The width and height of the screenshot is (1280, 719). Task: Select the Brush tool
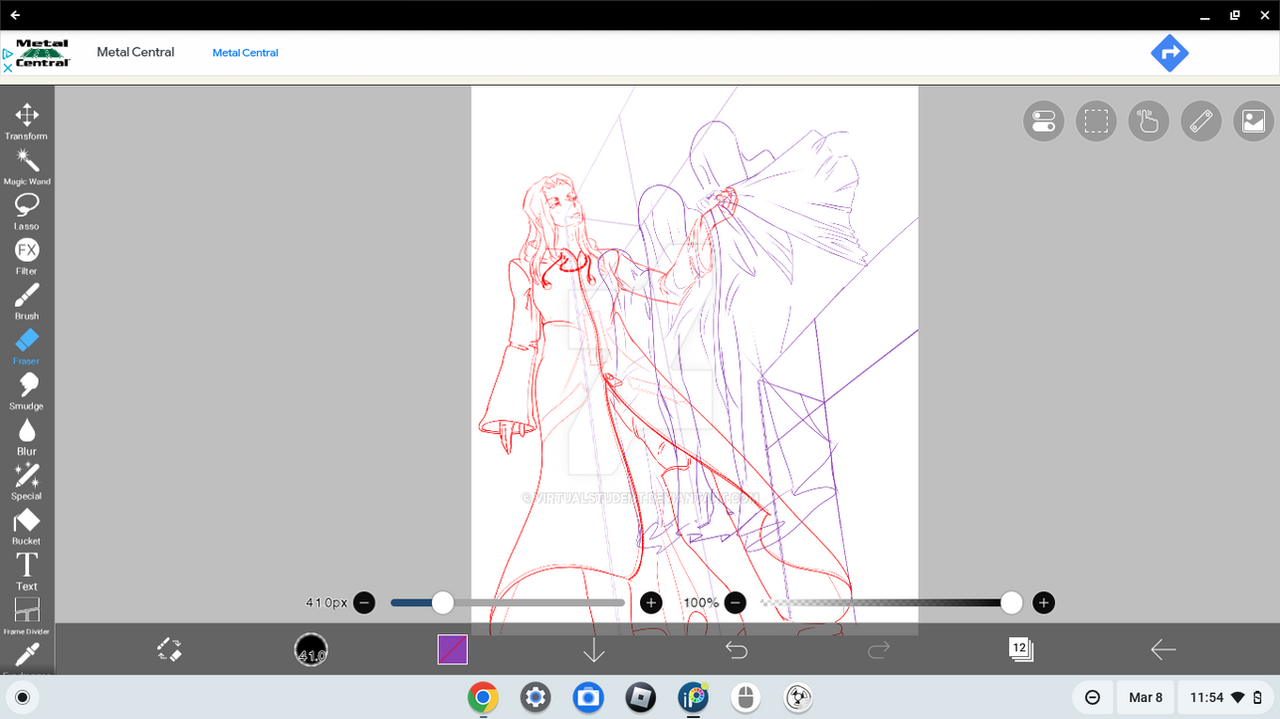pyautogui.click(x=27, y=301)
